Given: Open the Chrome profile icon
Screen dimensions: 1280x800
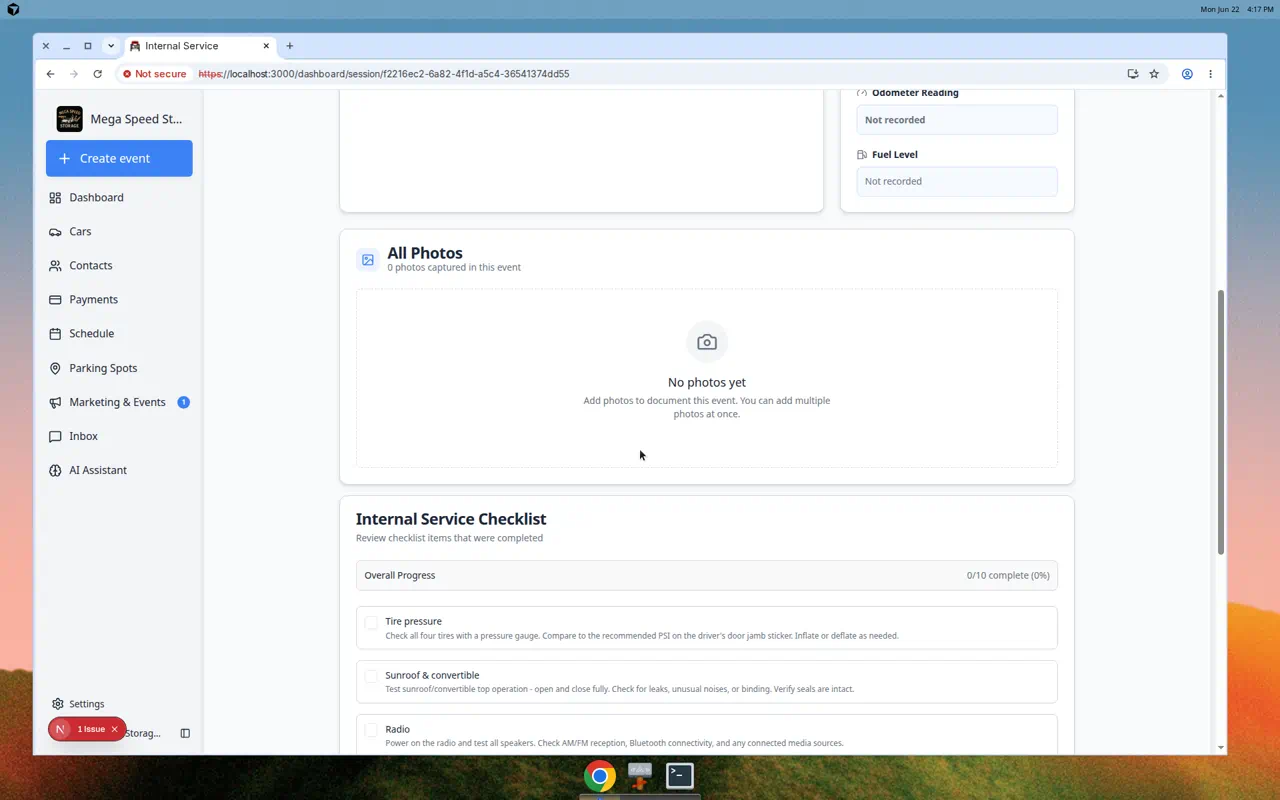Looking at the screenshot, I should tap(1187, 74).
